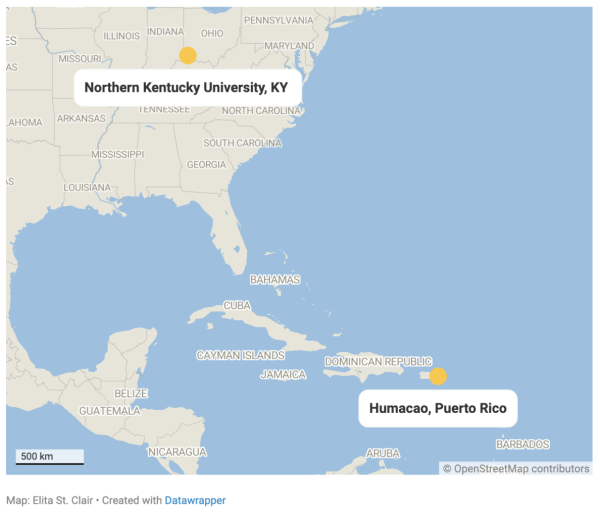The height and width of the screenshot is (518, 600).
Task: Click the PENNSYLVANIA state label
Action: point(279,20)
